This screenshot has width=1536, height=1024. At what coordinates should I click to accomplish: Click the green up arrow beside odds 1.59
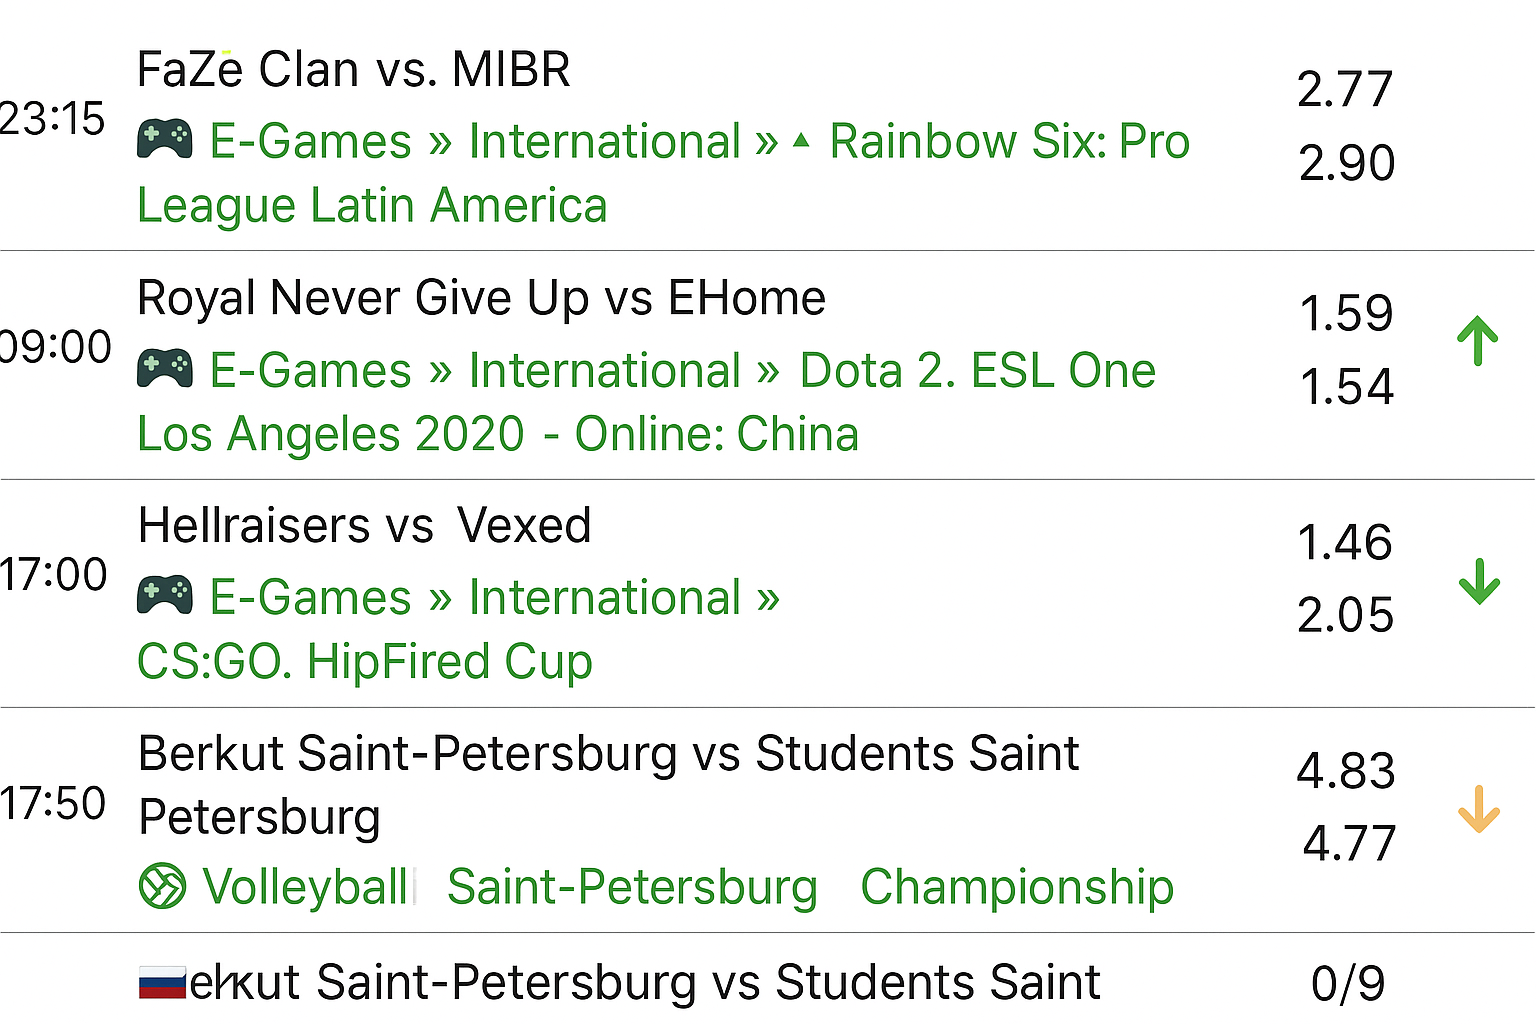point(1478,341)
